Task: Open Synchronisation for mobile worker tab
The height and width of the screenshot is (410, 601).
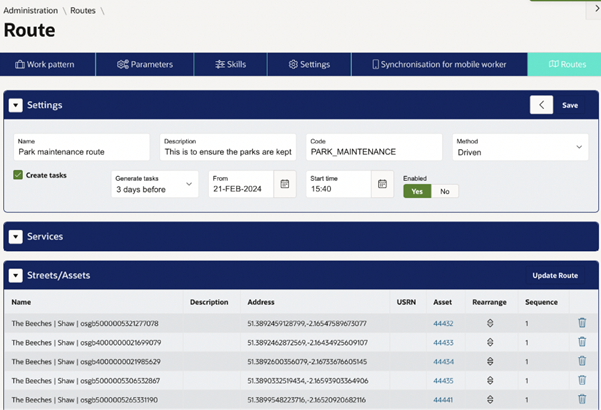Action: [x=439, y=64]
